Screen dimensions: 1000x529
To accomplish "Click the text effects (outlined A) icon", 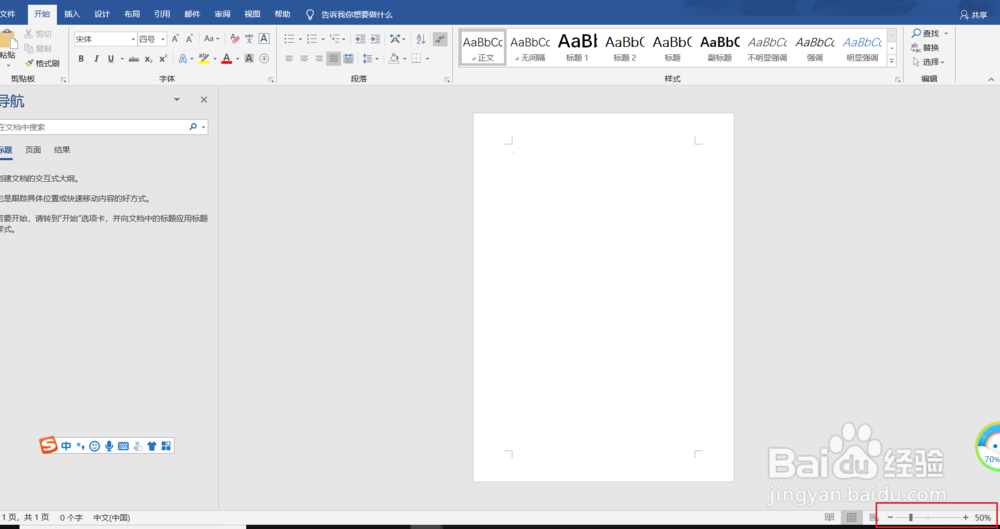I will coord(182,59).
